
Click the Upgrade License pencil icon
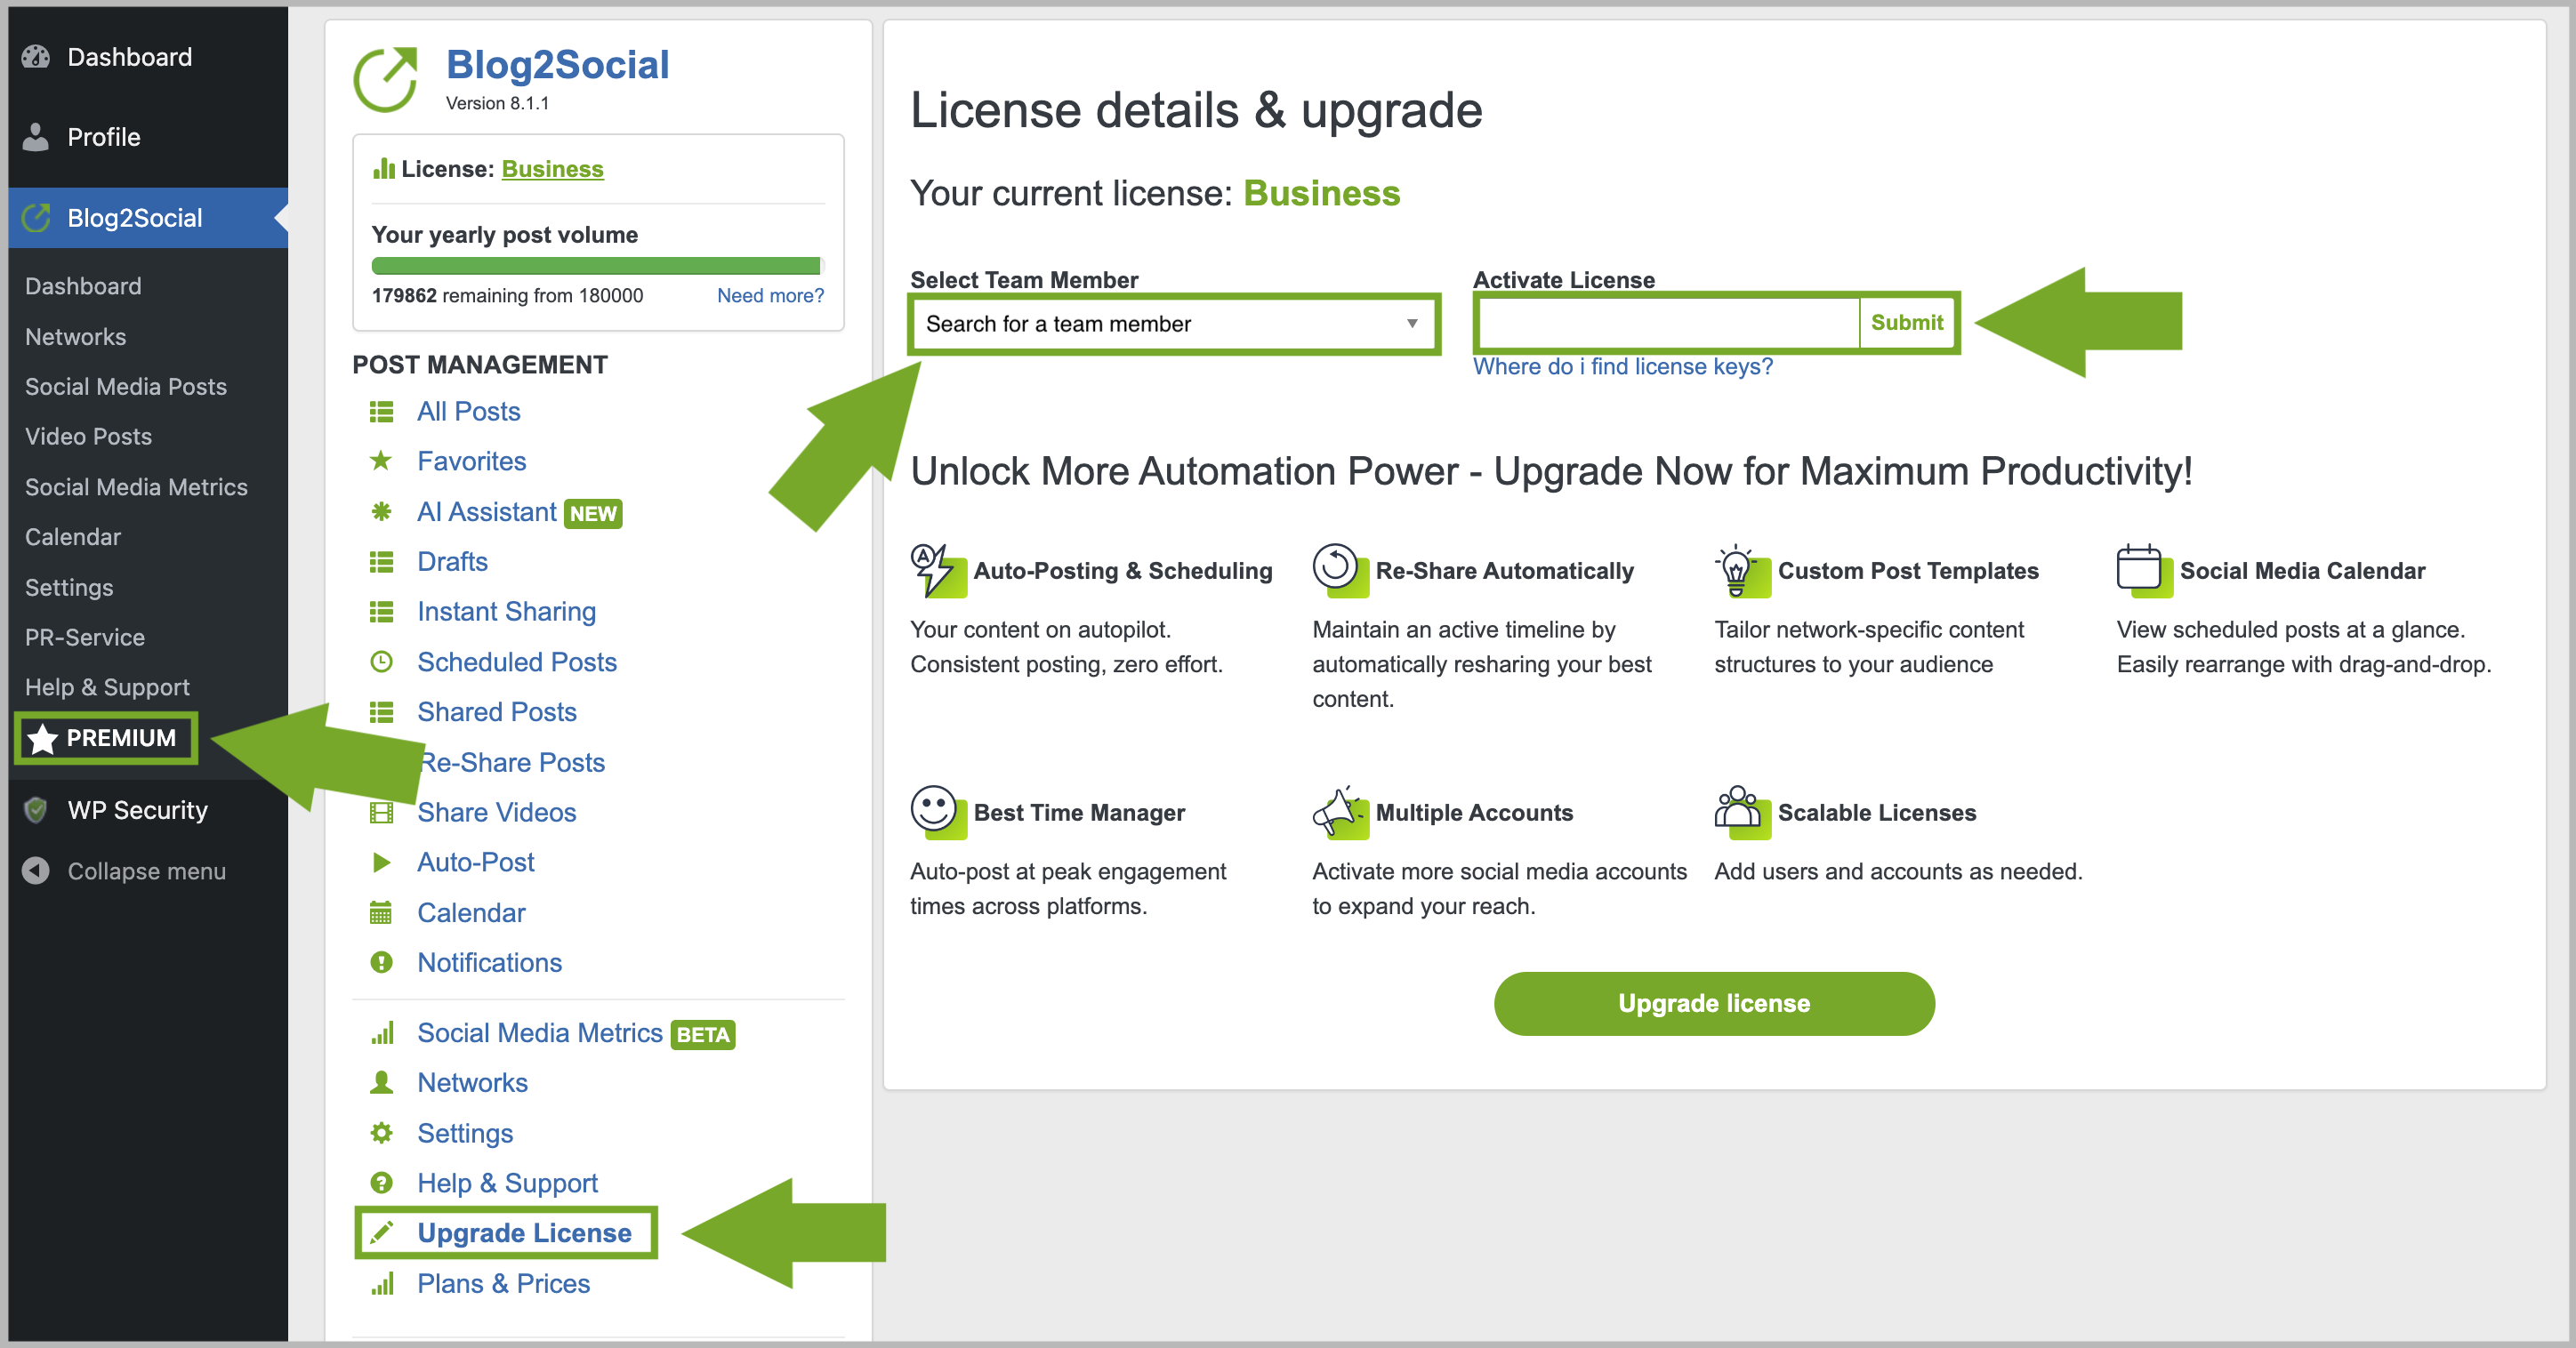click(381, 1233)
